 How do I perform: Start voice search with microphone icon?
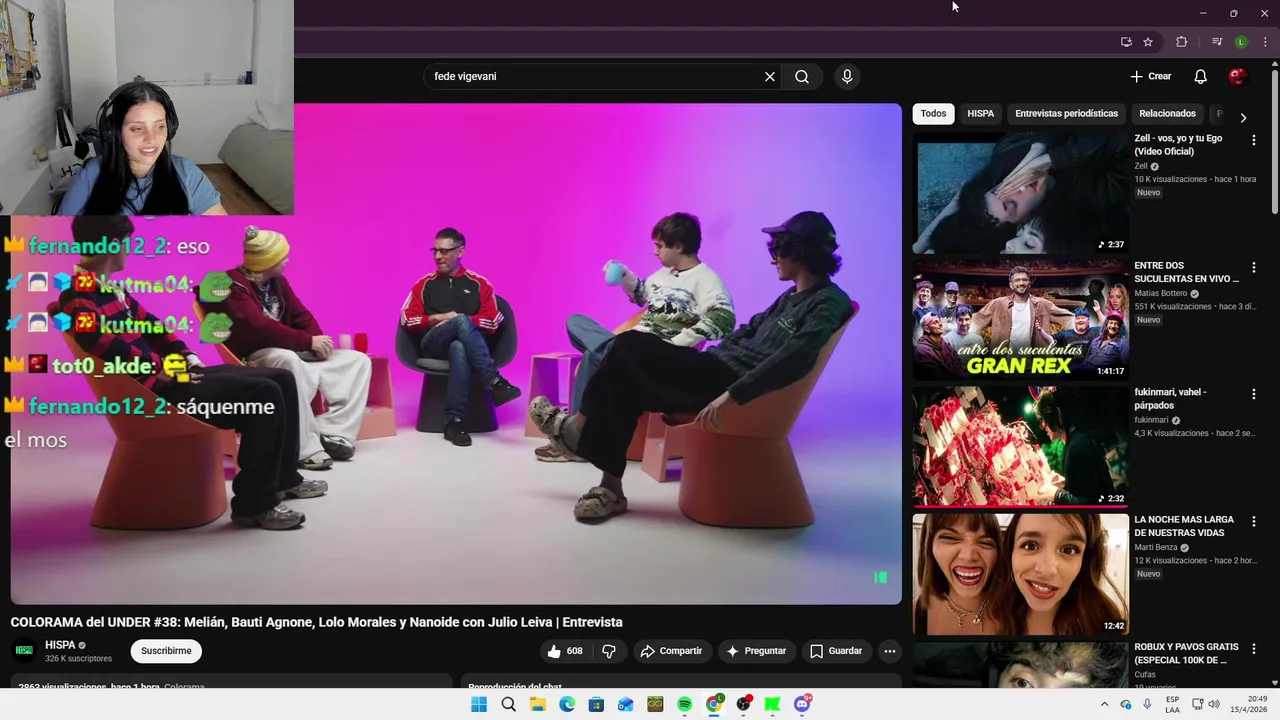(847, 77)
